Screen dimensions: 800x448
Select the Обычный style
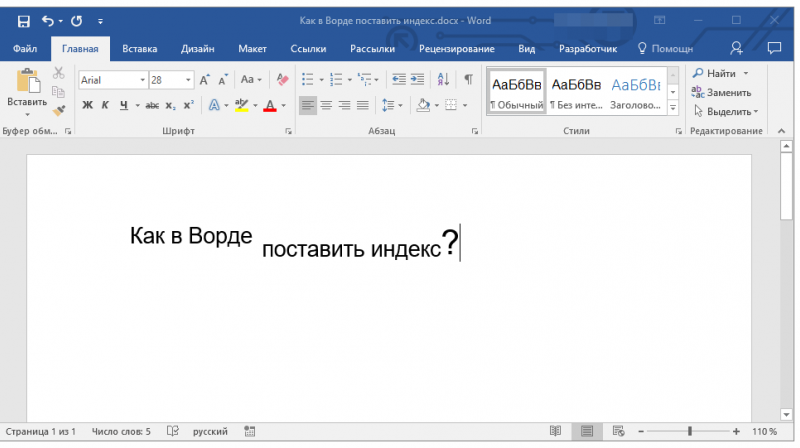point(517,92)
